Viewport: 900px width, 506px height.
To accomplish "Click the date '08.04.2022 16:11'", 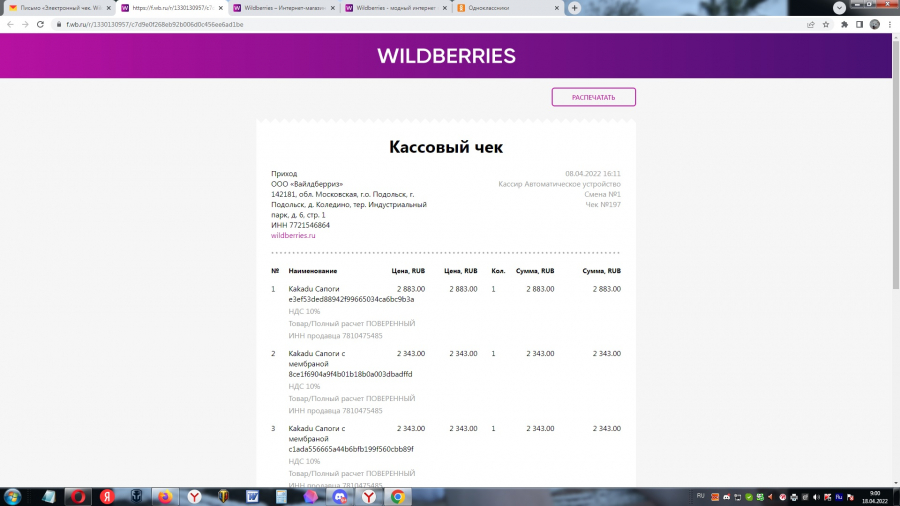I will click(592, 173).
